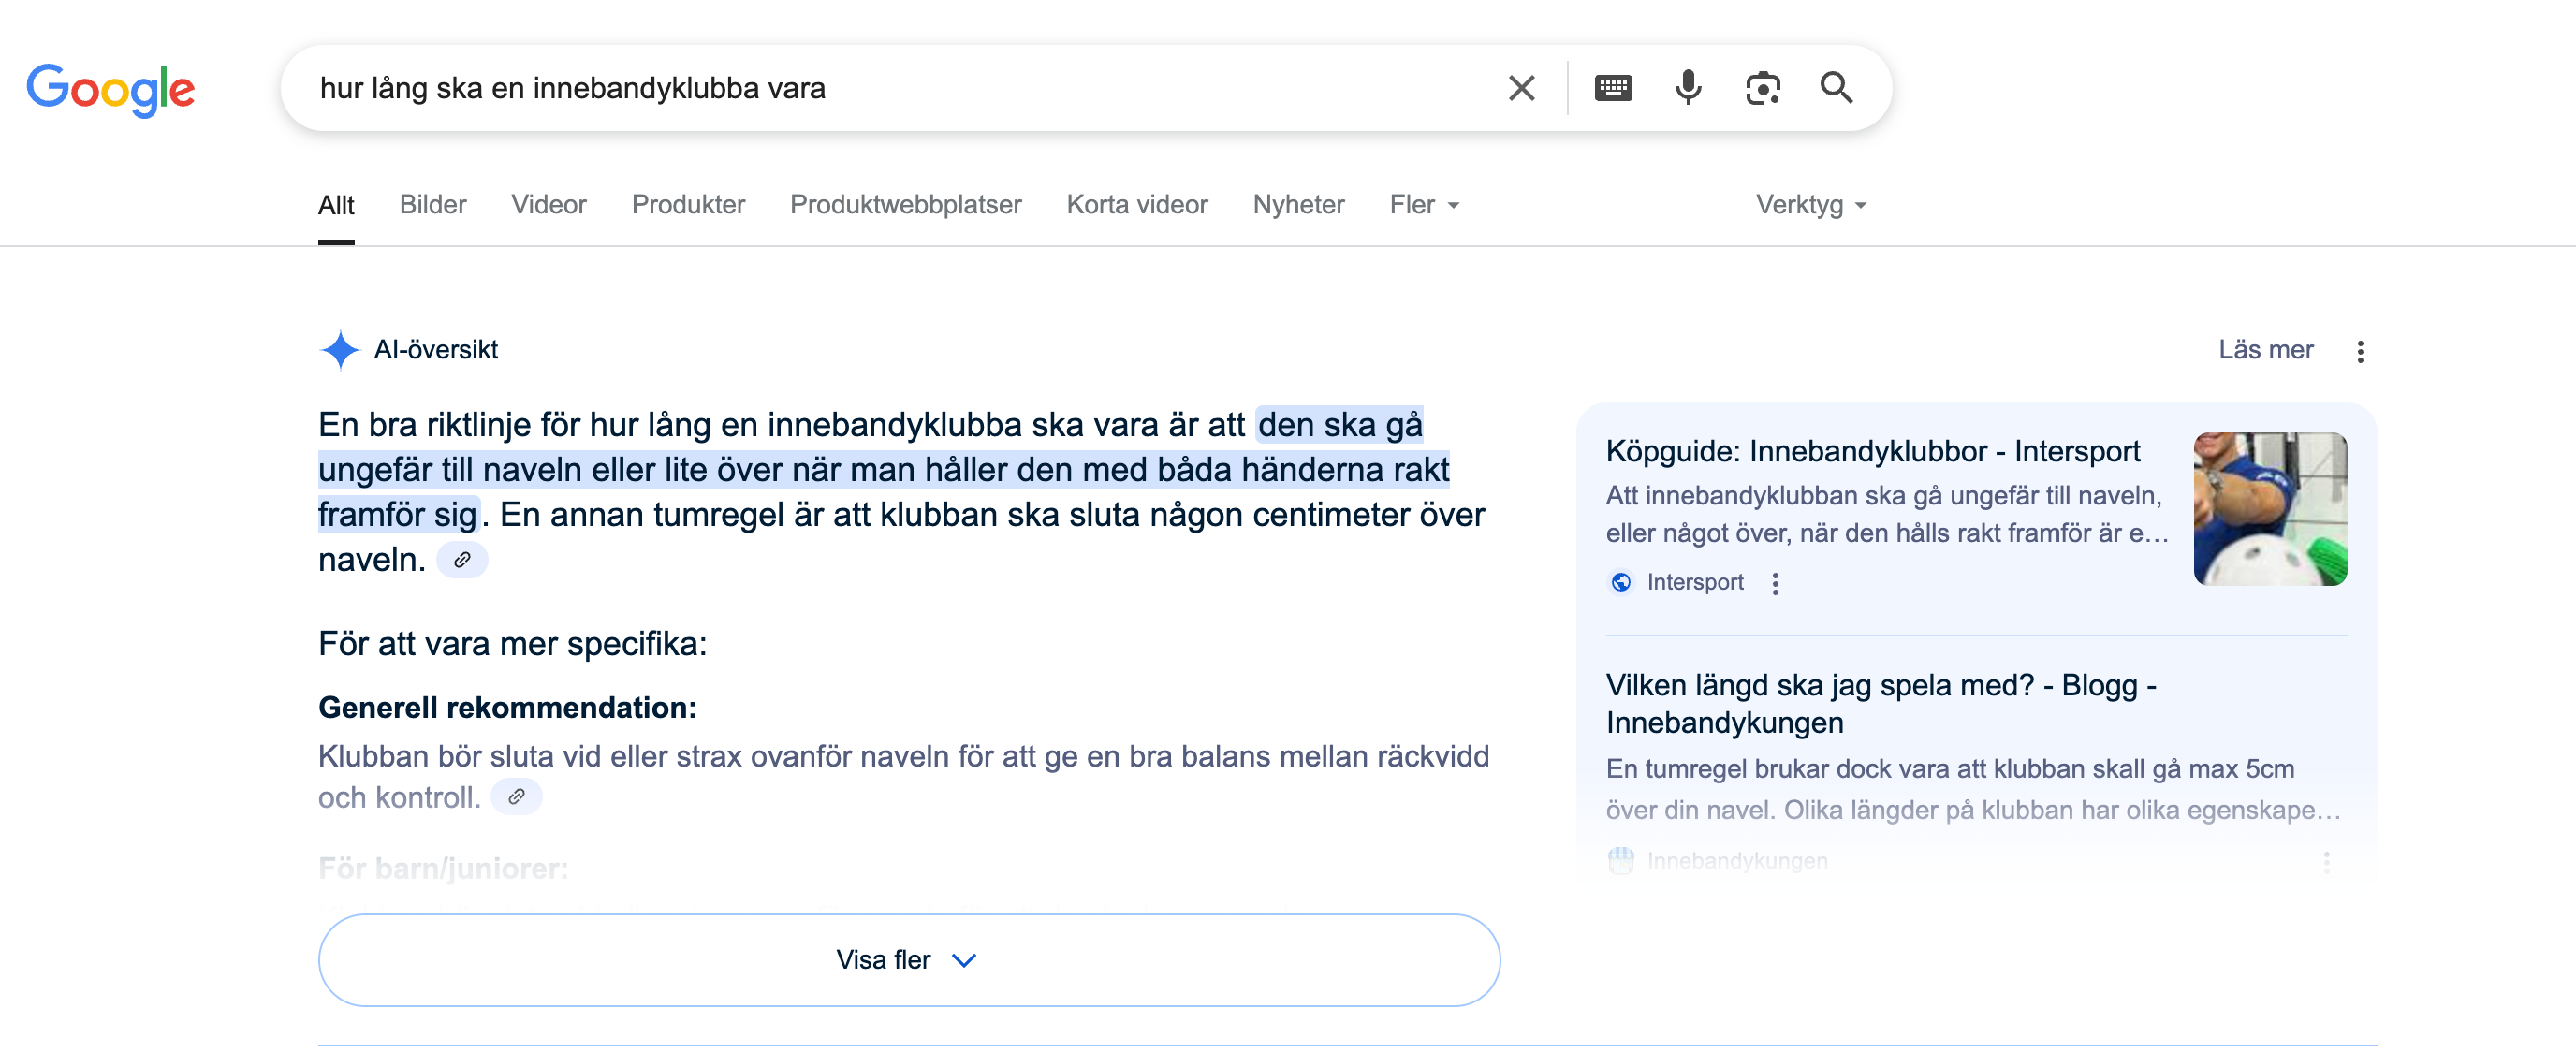Screen dimensions: 2576x1052
Task: Click the Läs mer link
Action: click(2265, 350)
